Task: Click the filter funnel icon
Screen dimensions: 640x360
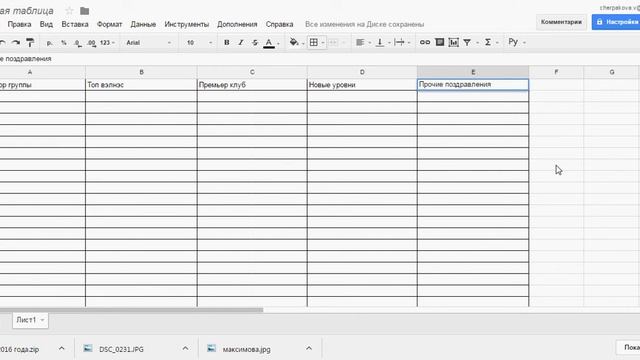Action: coord(467,42)
